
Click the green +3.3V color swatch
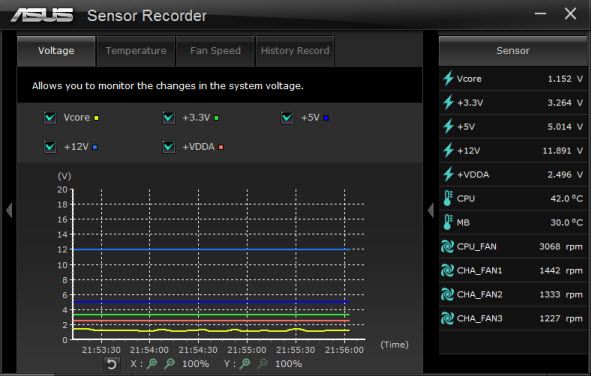click(216, 118)
